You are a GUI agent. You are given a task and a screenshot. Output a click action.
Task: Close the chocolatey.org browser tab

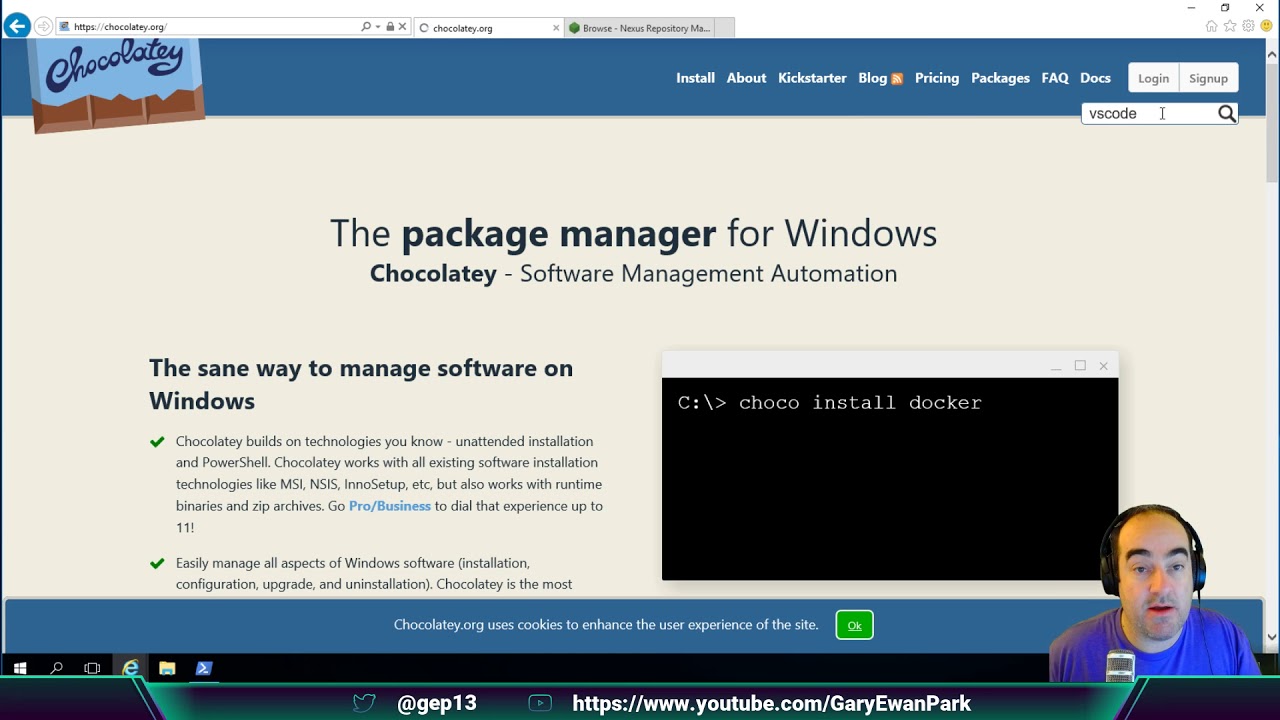click(x=556, y=28)
